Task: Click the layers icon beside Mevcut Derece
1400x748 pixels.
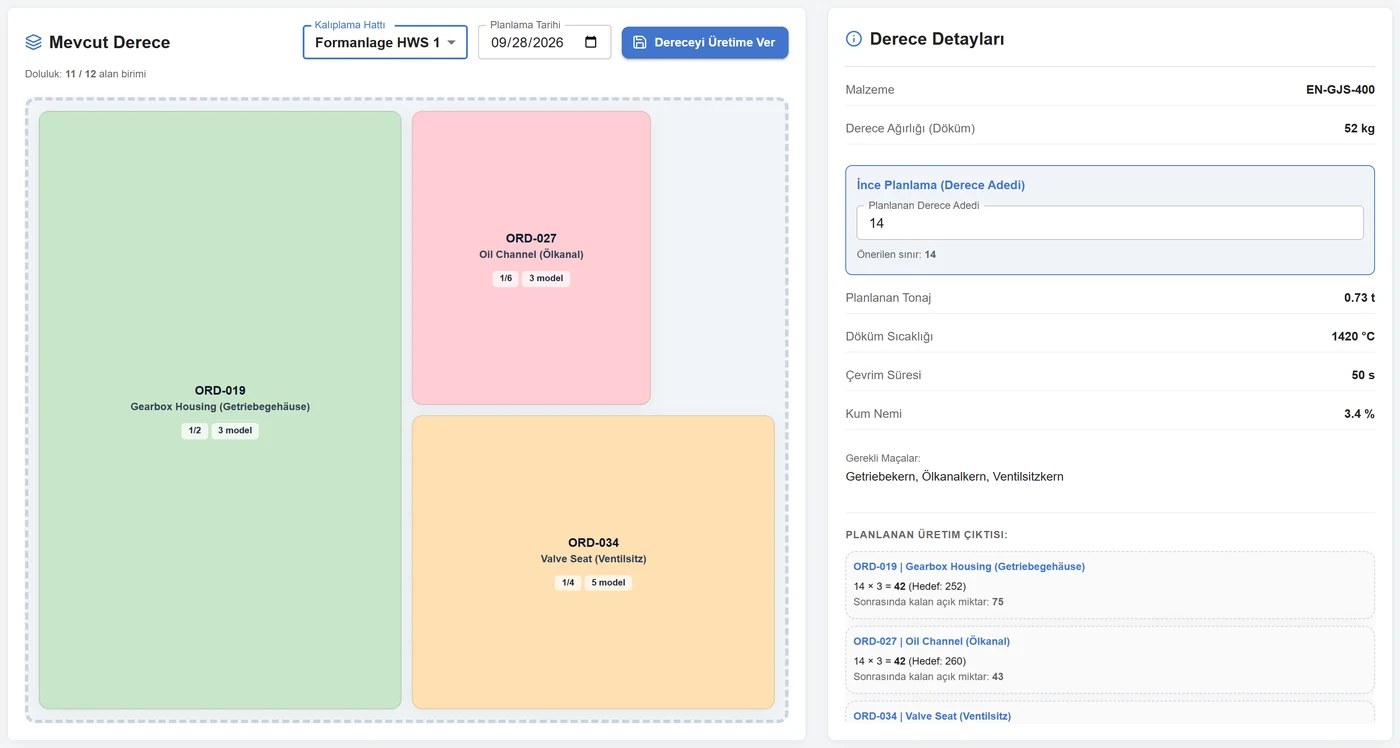Action: [x=34, y=42]
